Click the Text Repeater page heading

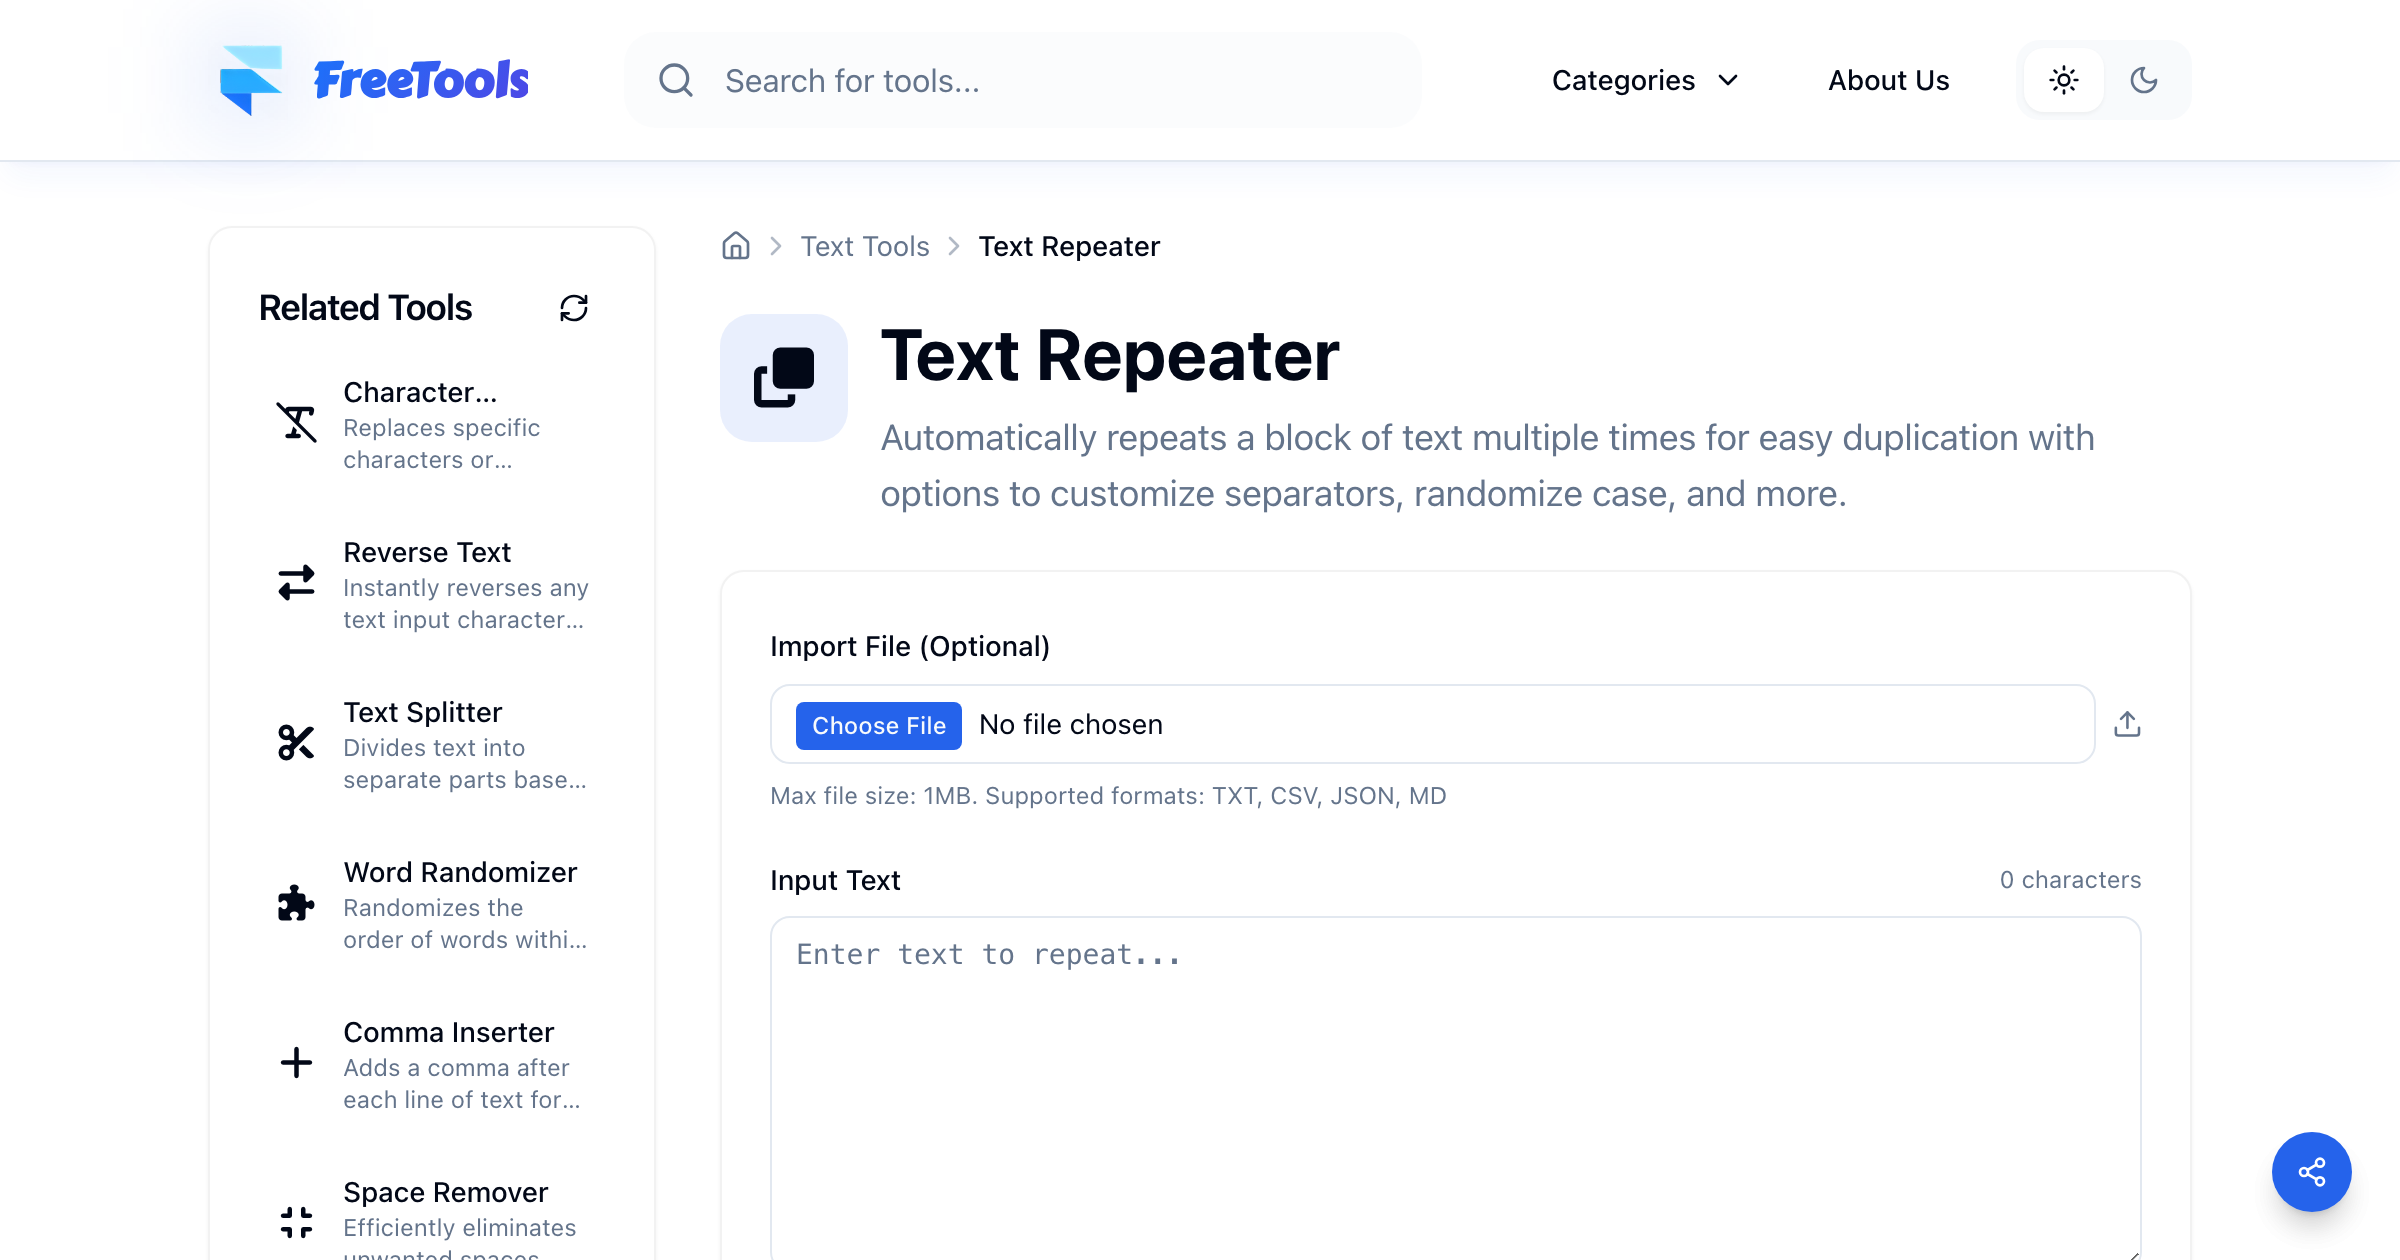coord(1110,356)
